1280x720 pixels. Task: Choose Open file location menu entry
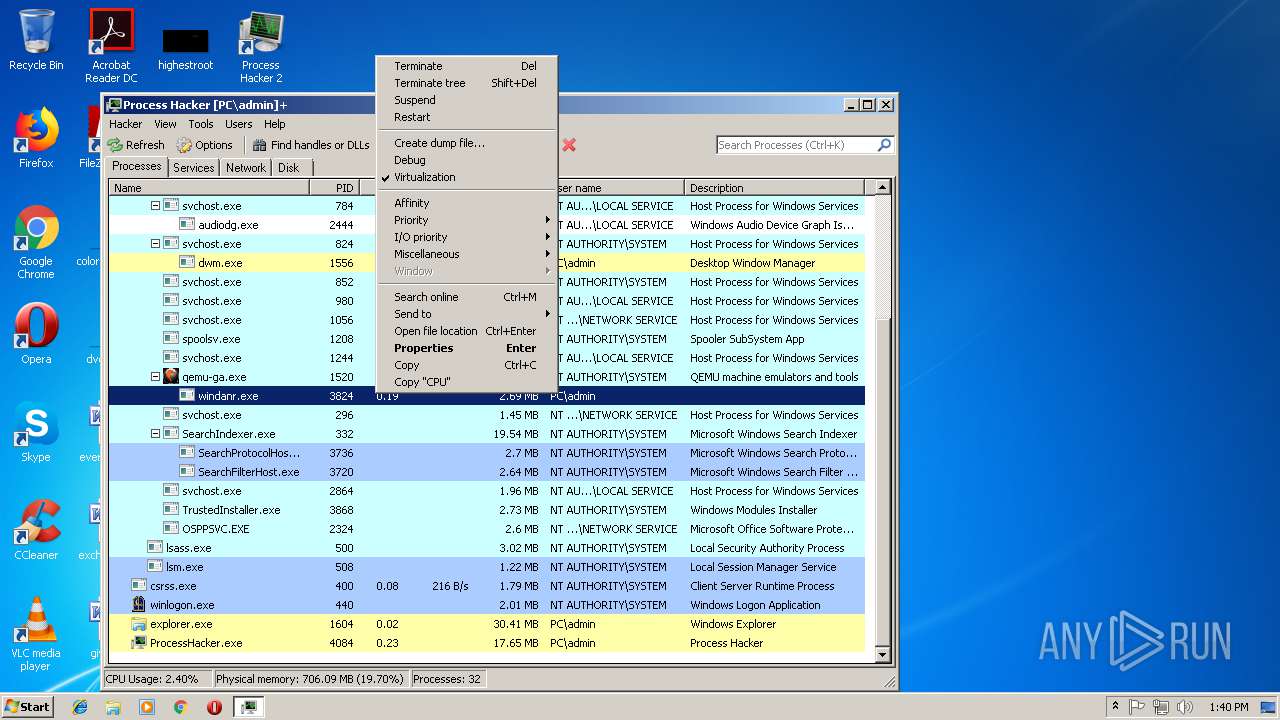(x=466, y=331)
